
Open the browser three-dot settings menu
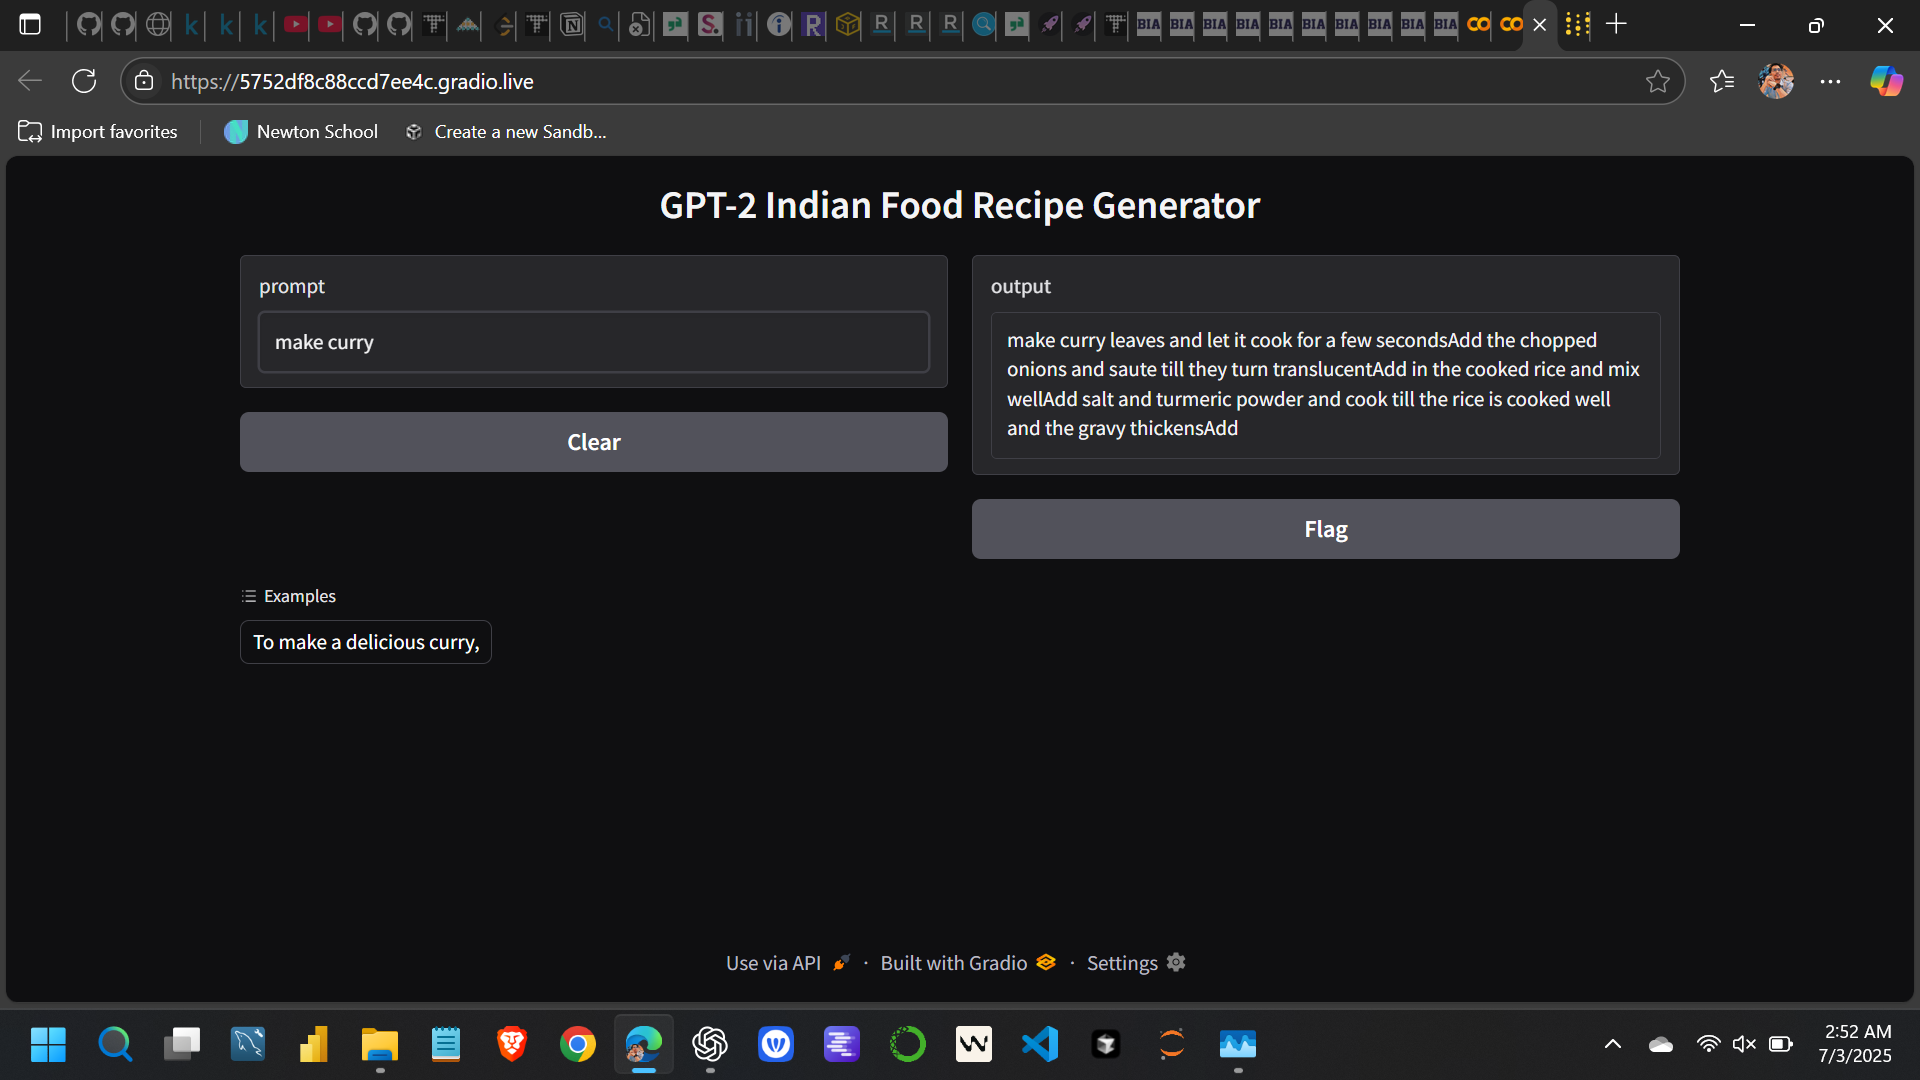[x=1832, y=81]
